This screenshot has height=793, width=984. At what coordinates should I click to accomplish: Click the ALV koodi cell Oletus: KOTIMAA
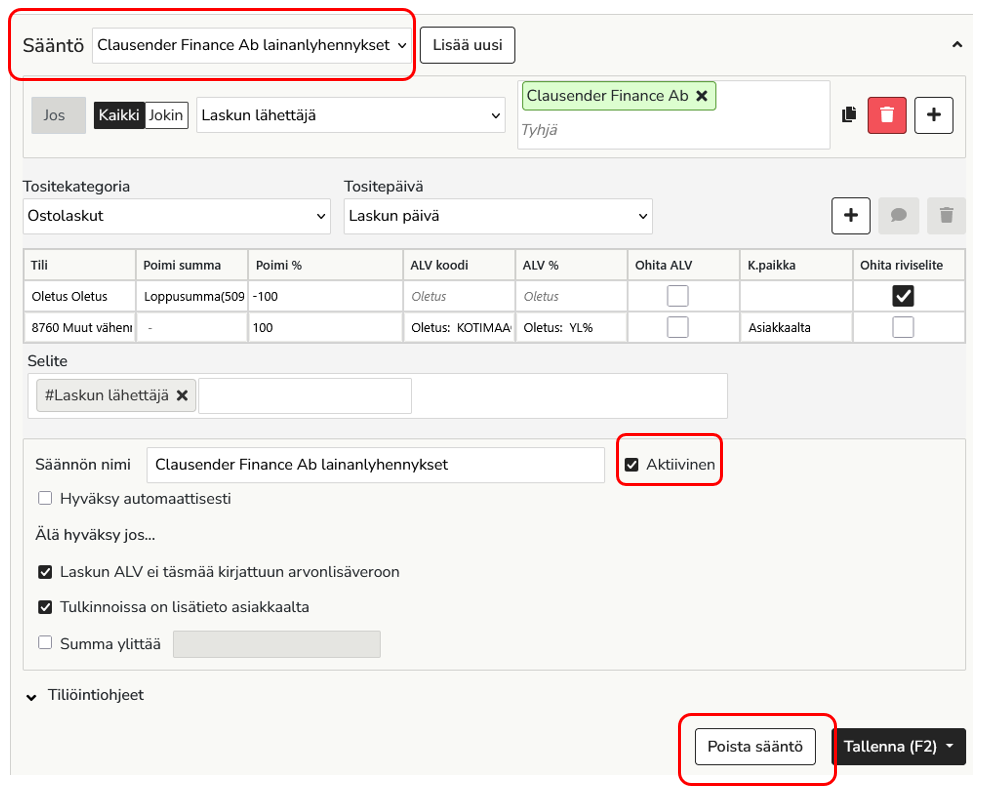459,327
